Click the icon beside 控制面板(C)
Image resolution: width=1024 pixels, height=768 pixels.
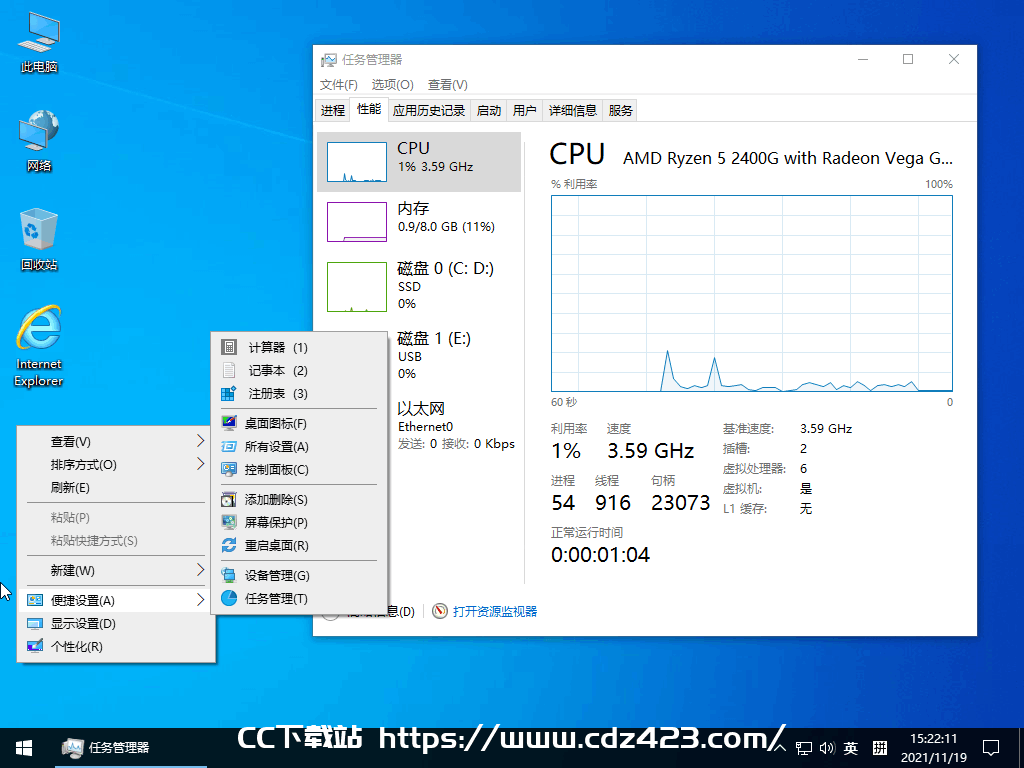[229, 470]
